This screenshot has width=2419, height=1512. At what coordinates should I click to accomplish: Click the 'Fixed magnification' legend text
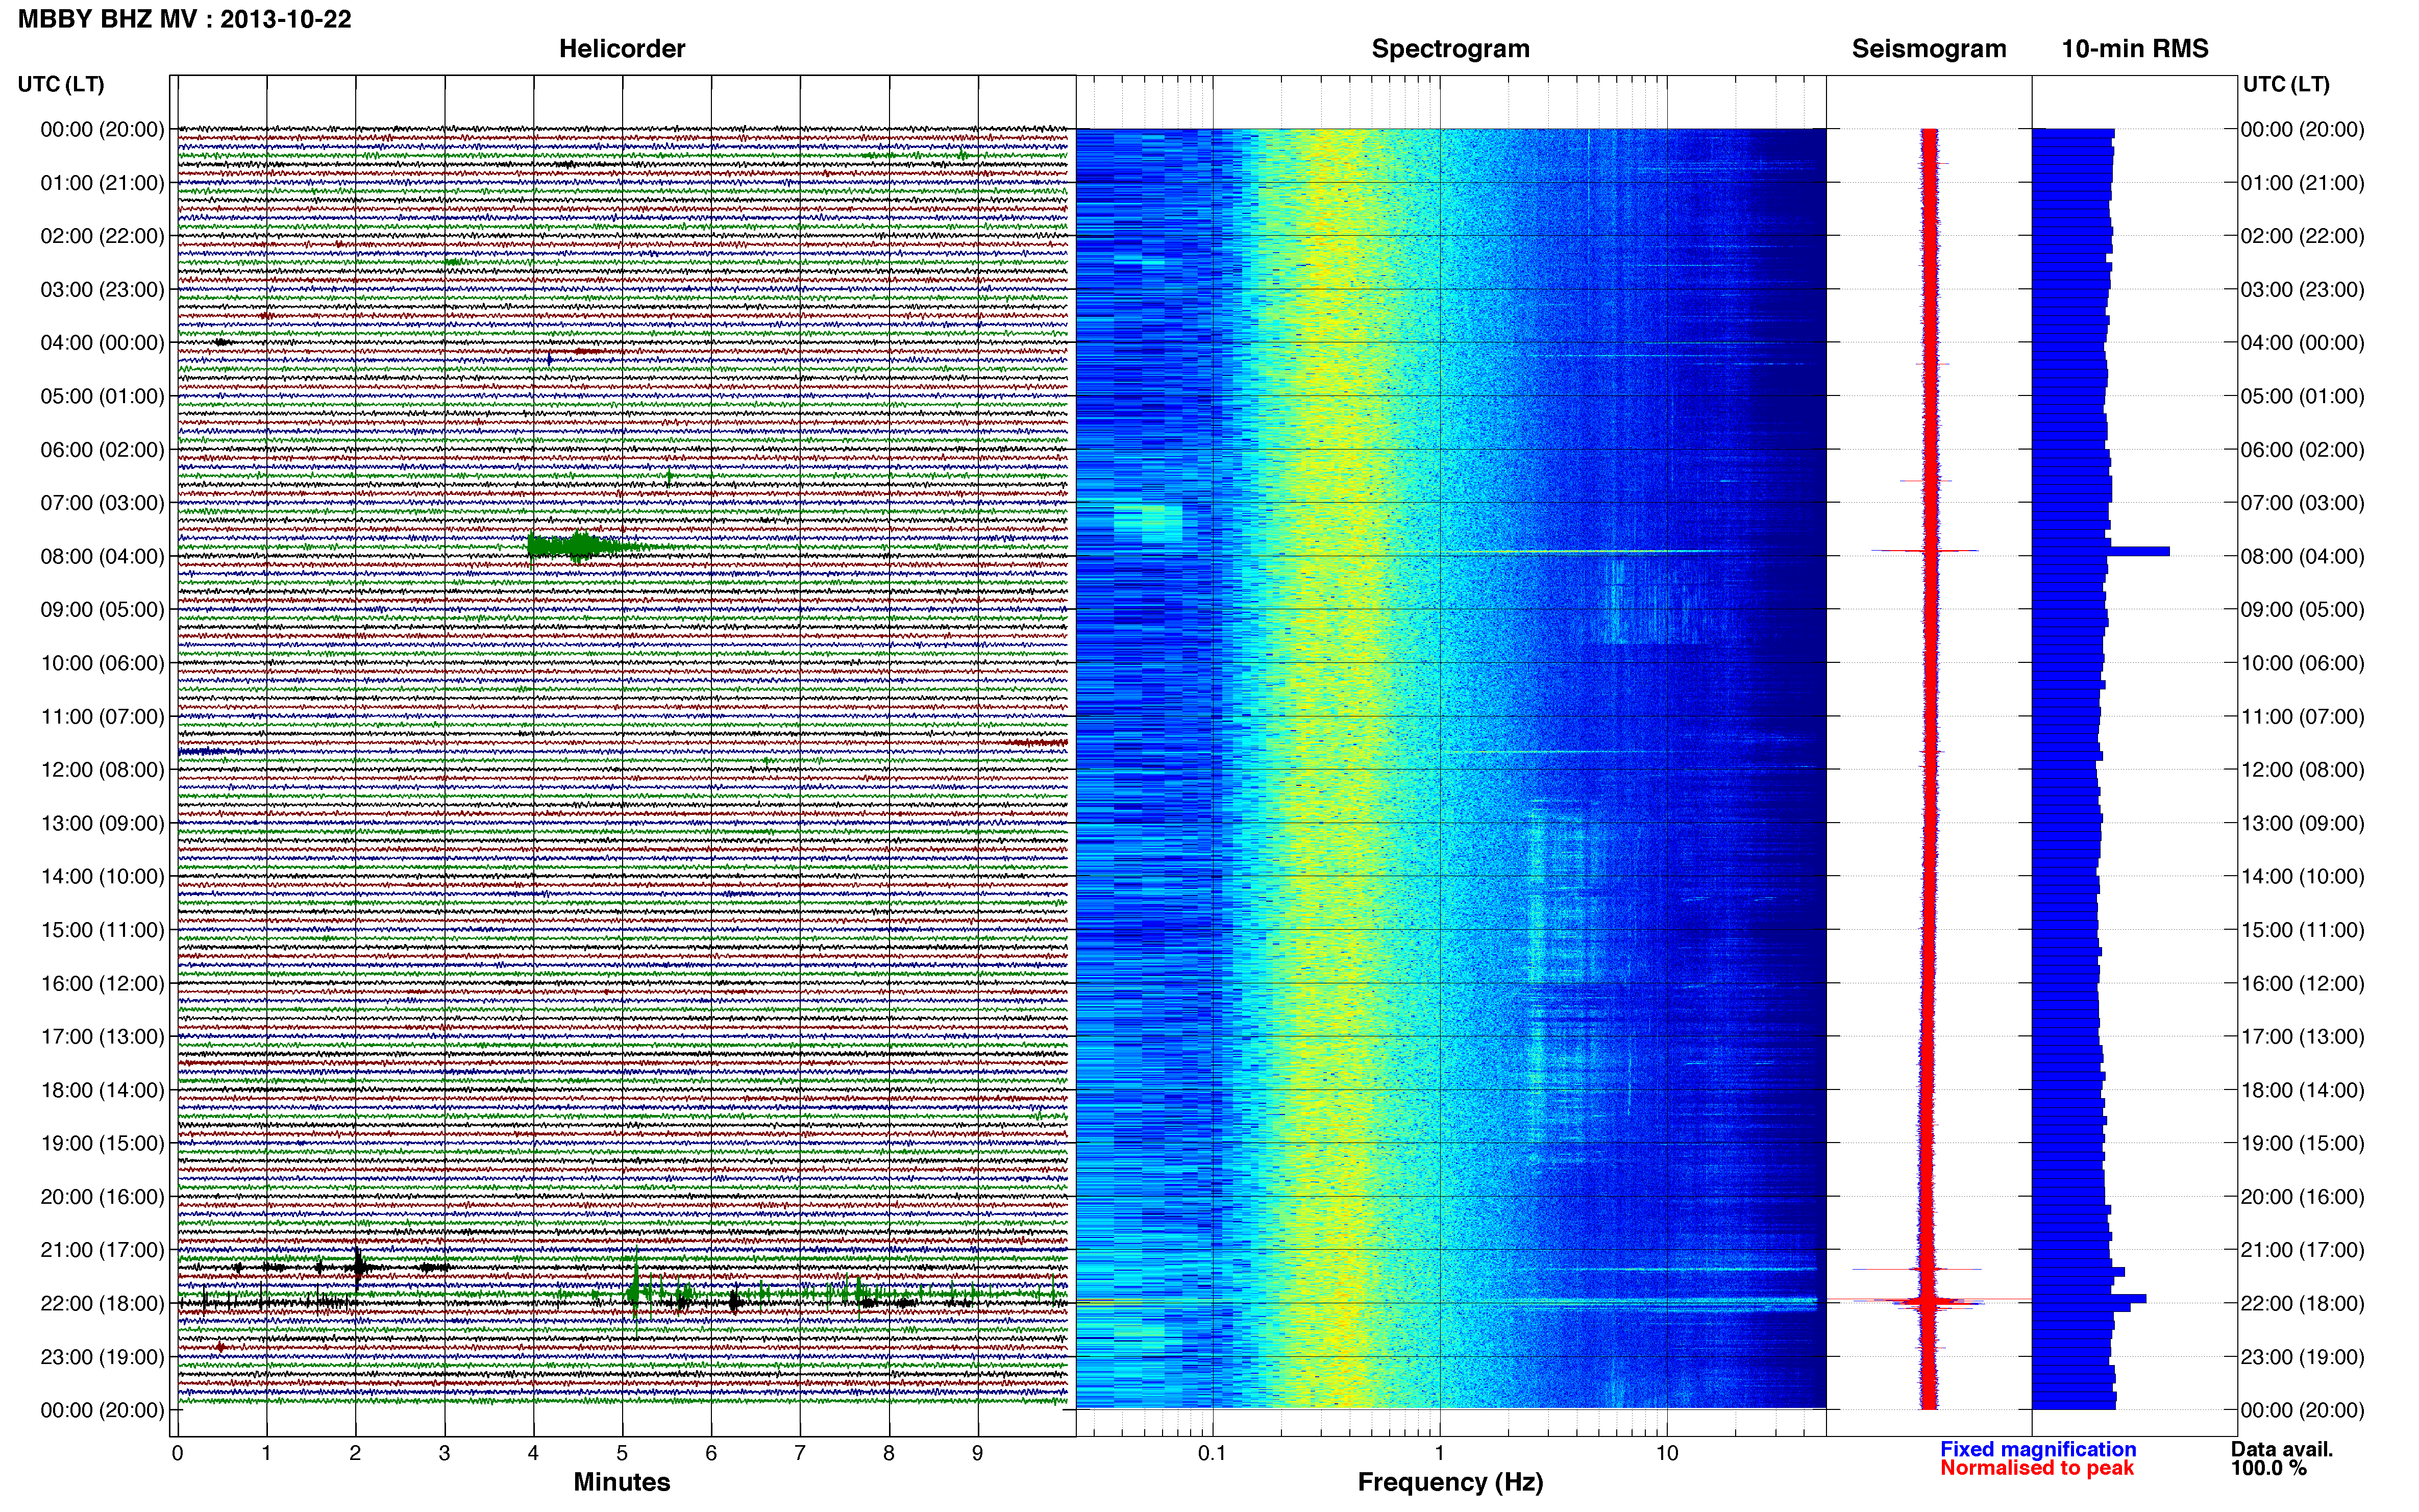(x=2038, y=1449)
